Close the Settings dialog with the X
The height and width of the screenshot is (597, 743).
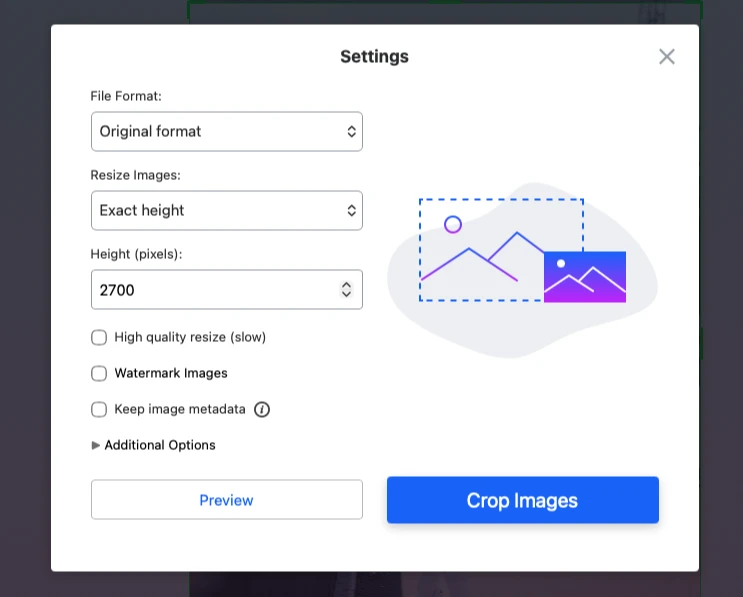click(x=667, y=57)
